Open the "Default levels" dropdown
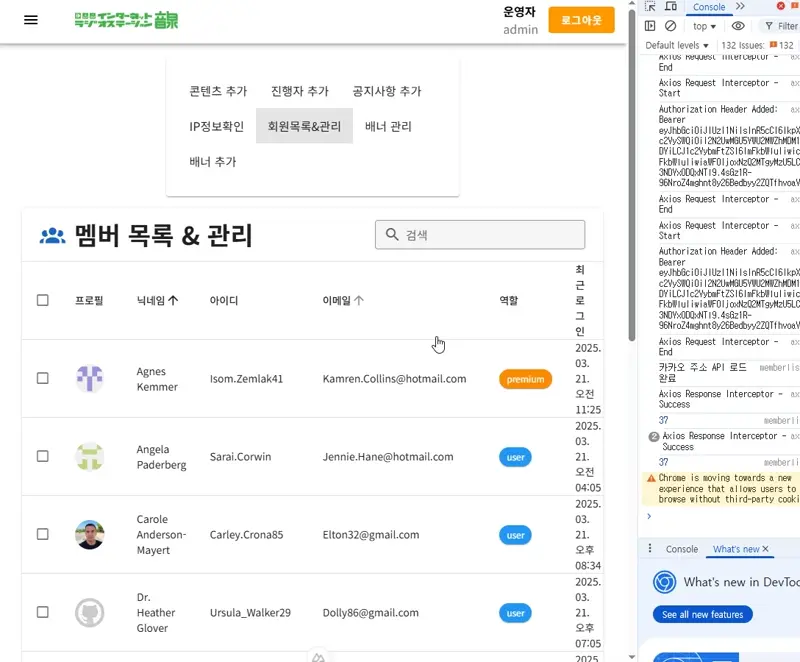Screen dimensions: 800x662 click(x=676, y=44)
